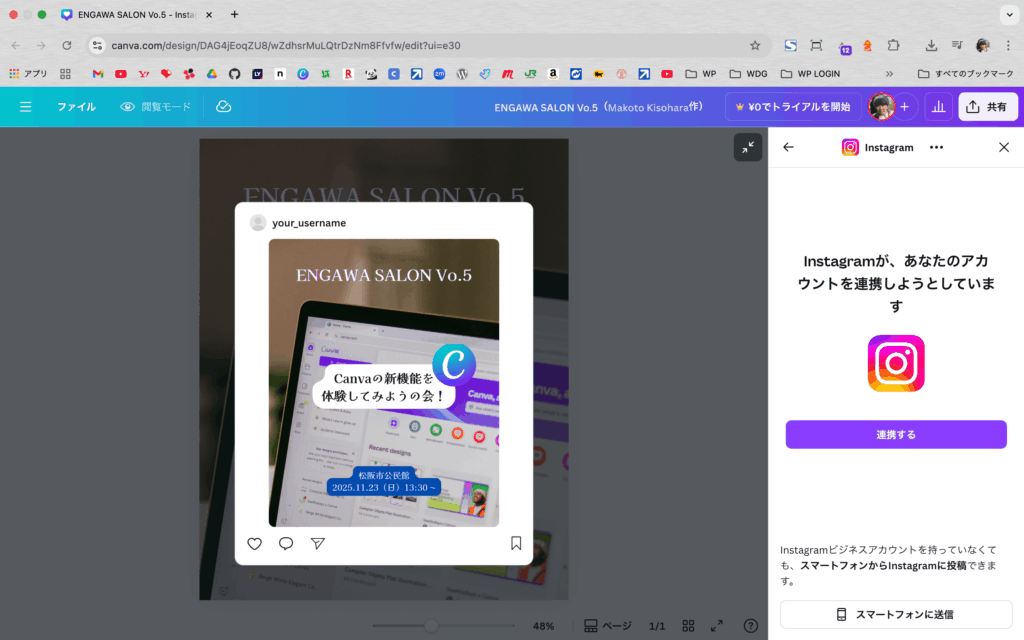
Task: Click the comment bubble icon in post preview
Action: click(x=286, y=543)
